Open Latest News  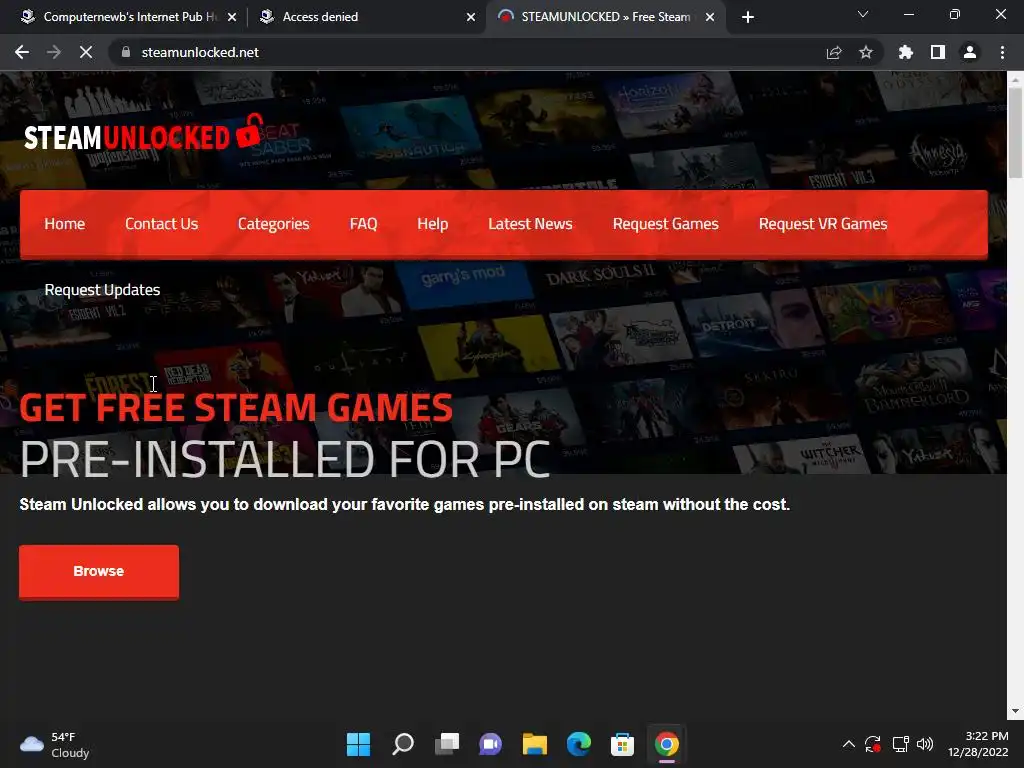[x=530, y=224]
